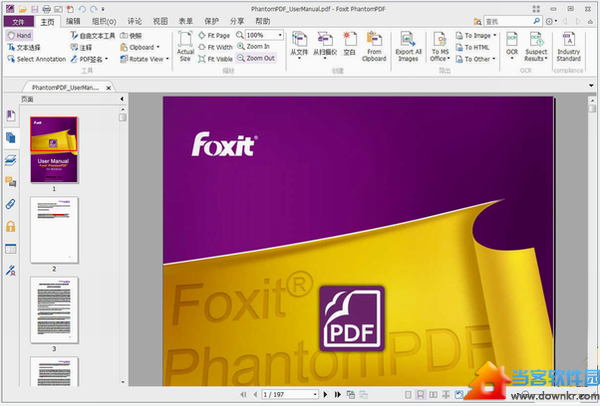Open the security lock panel
The image size is (600, 406).
click(x=11, y=227)
